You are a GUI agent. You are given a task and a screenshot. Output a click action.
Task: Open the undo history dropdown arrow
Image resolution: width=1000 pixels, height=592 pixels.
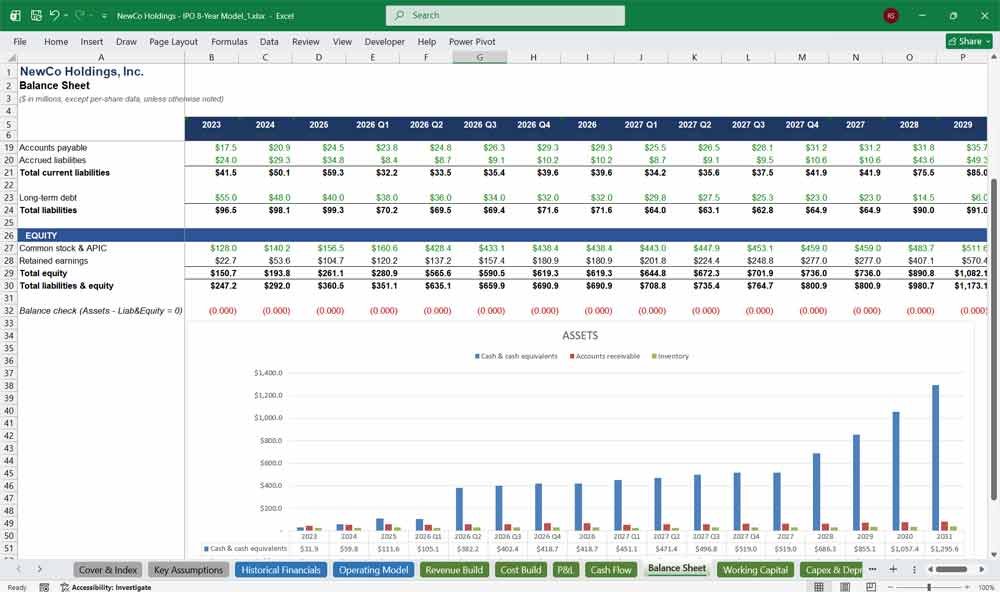pos(66,15)
